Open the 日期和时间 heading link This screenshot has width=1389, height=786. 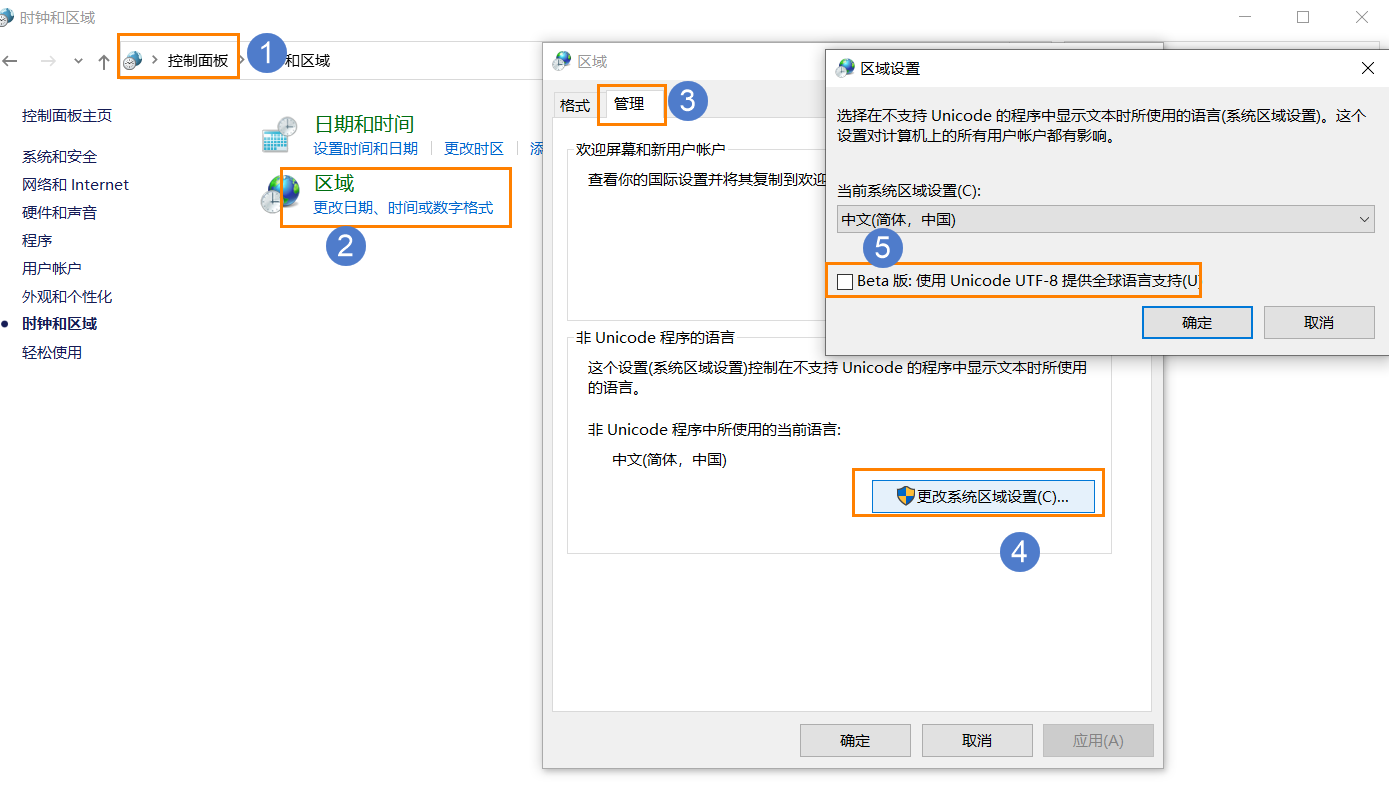364,124
